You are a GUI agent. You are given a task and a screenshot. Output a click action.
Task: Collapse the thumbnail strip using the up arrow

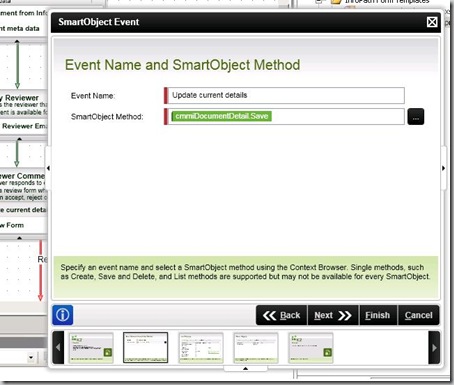(x=245, y=369)
